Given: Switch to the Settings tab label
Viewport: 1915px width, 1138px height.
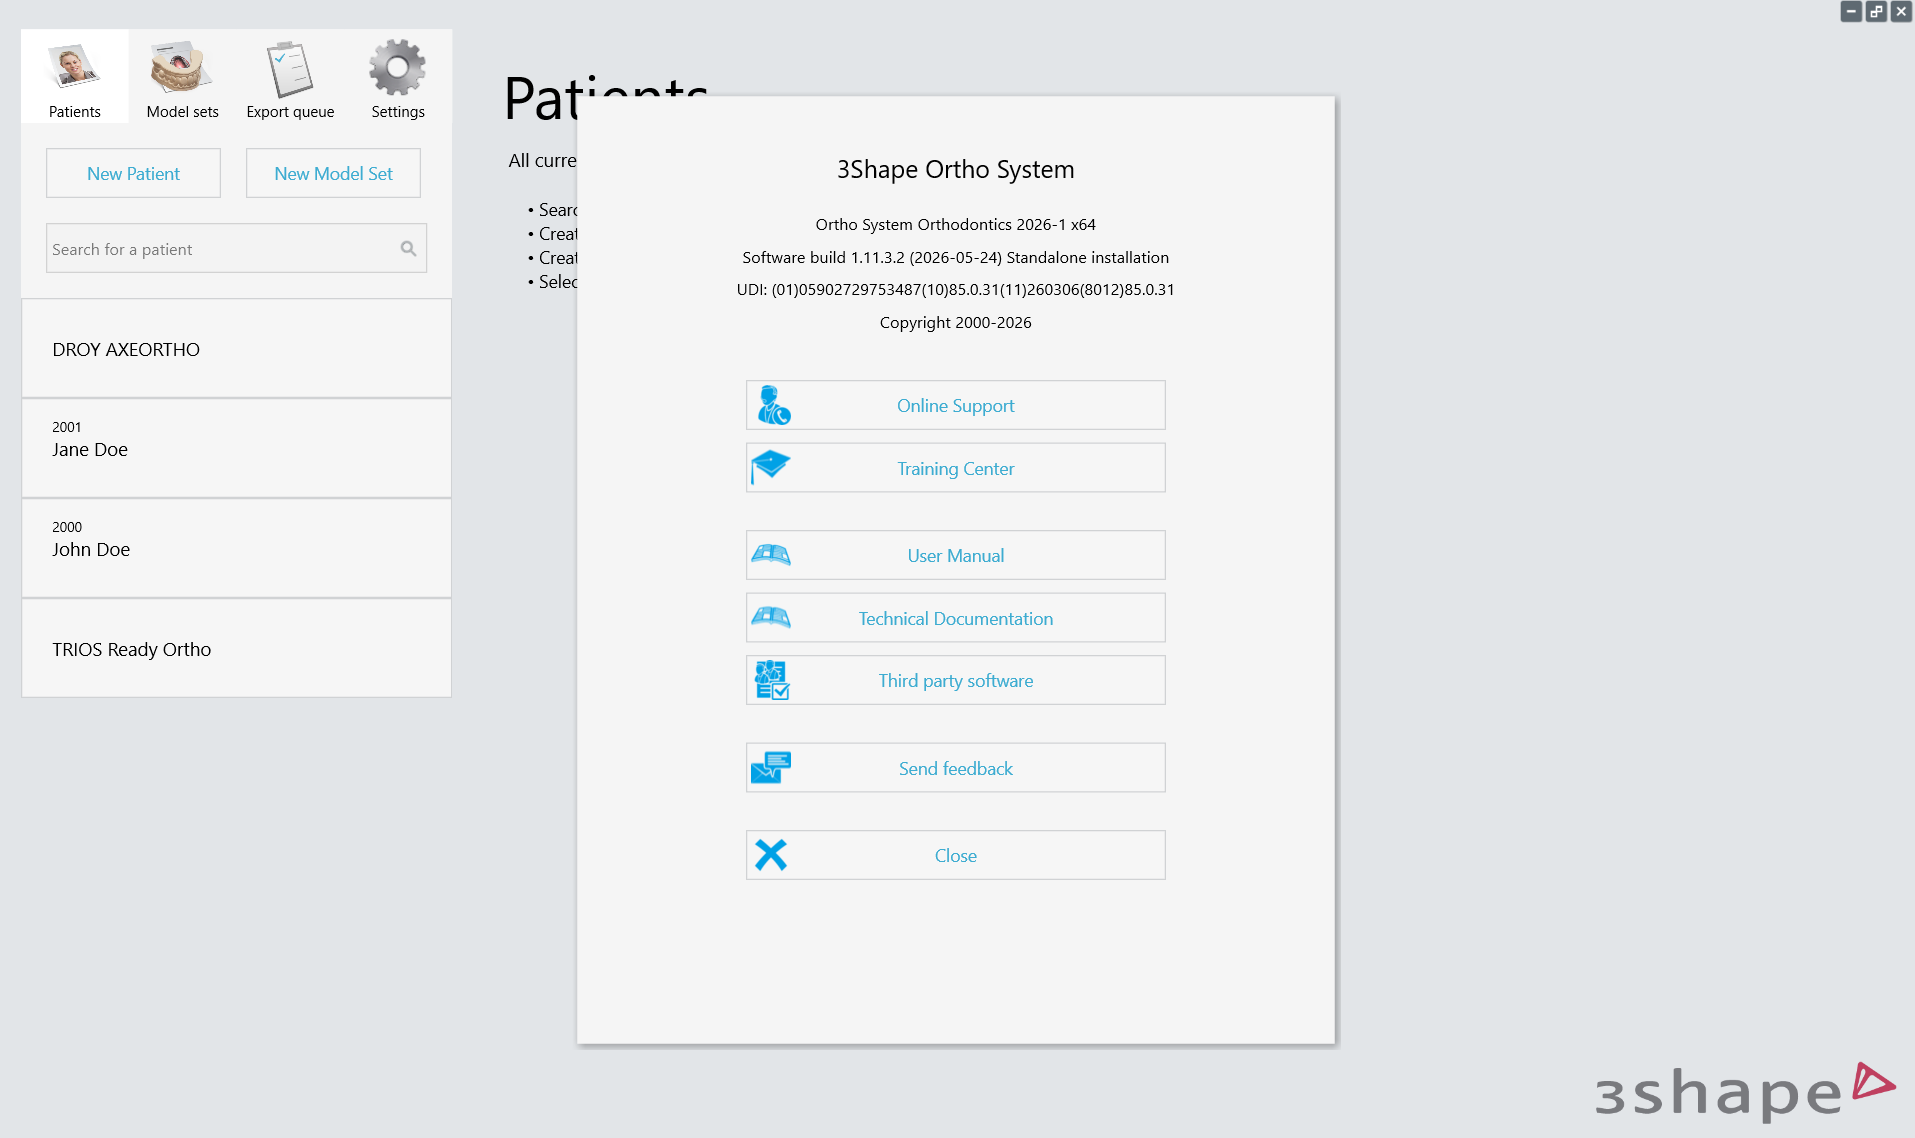Looking at the screenshot, I should [398, 112].
